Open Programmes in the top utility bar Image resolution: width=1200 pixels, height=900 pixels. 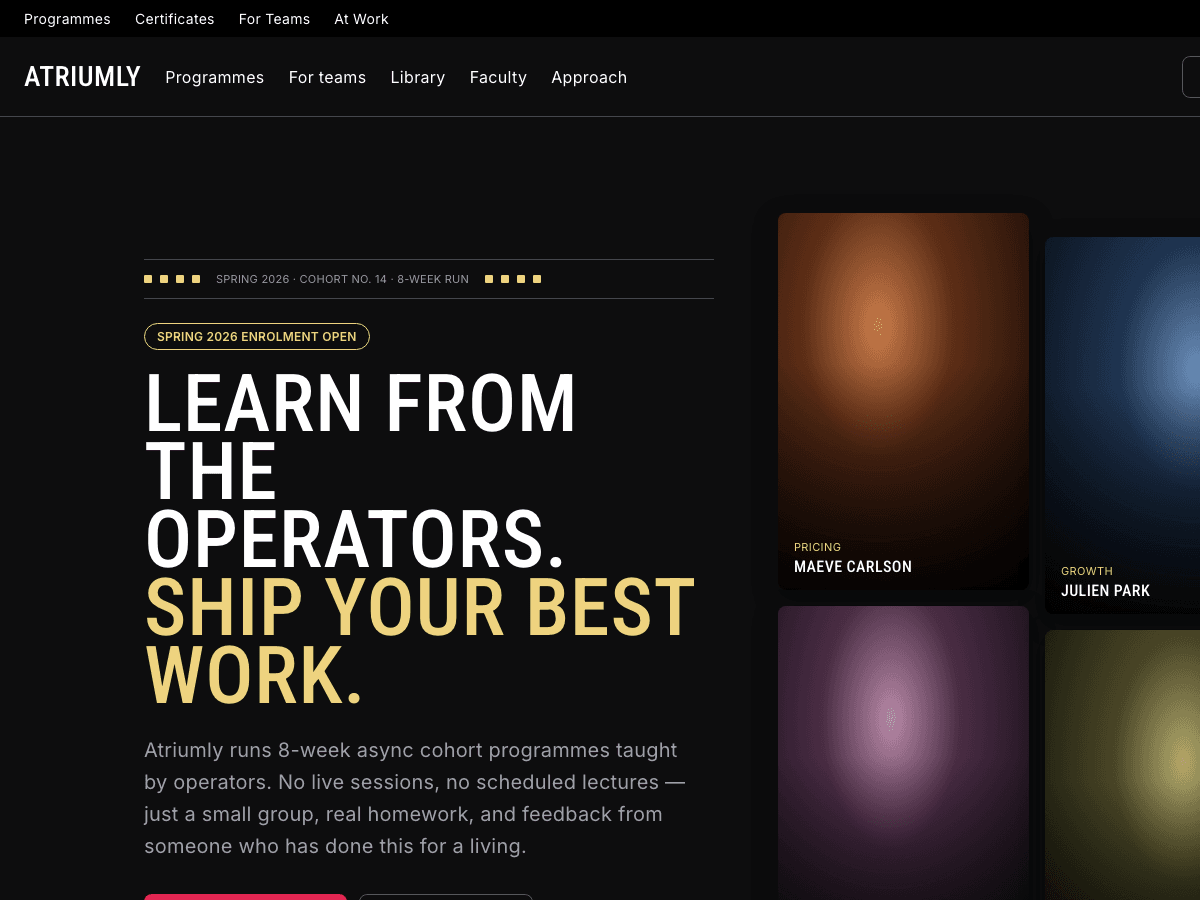pos(67,19)
